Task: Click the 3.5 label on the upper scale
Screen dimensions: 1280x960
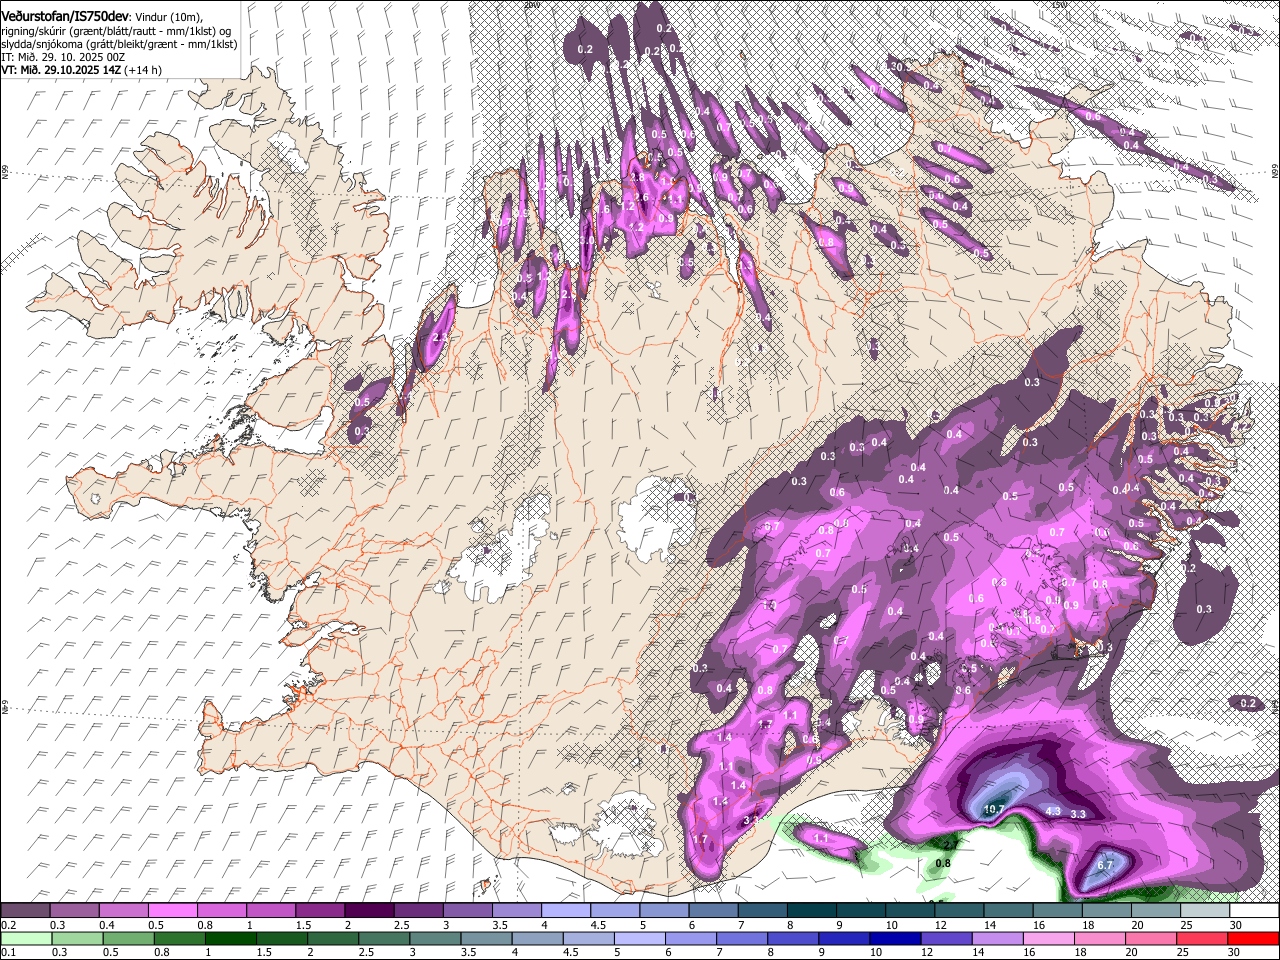Action: coord(500,925)
